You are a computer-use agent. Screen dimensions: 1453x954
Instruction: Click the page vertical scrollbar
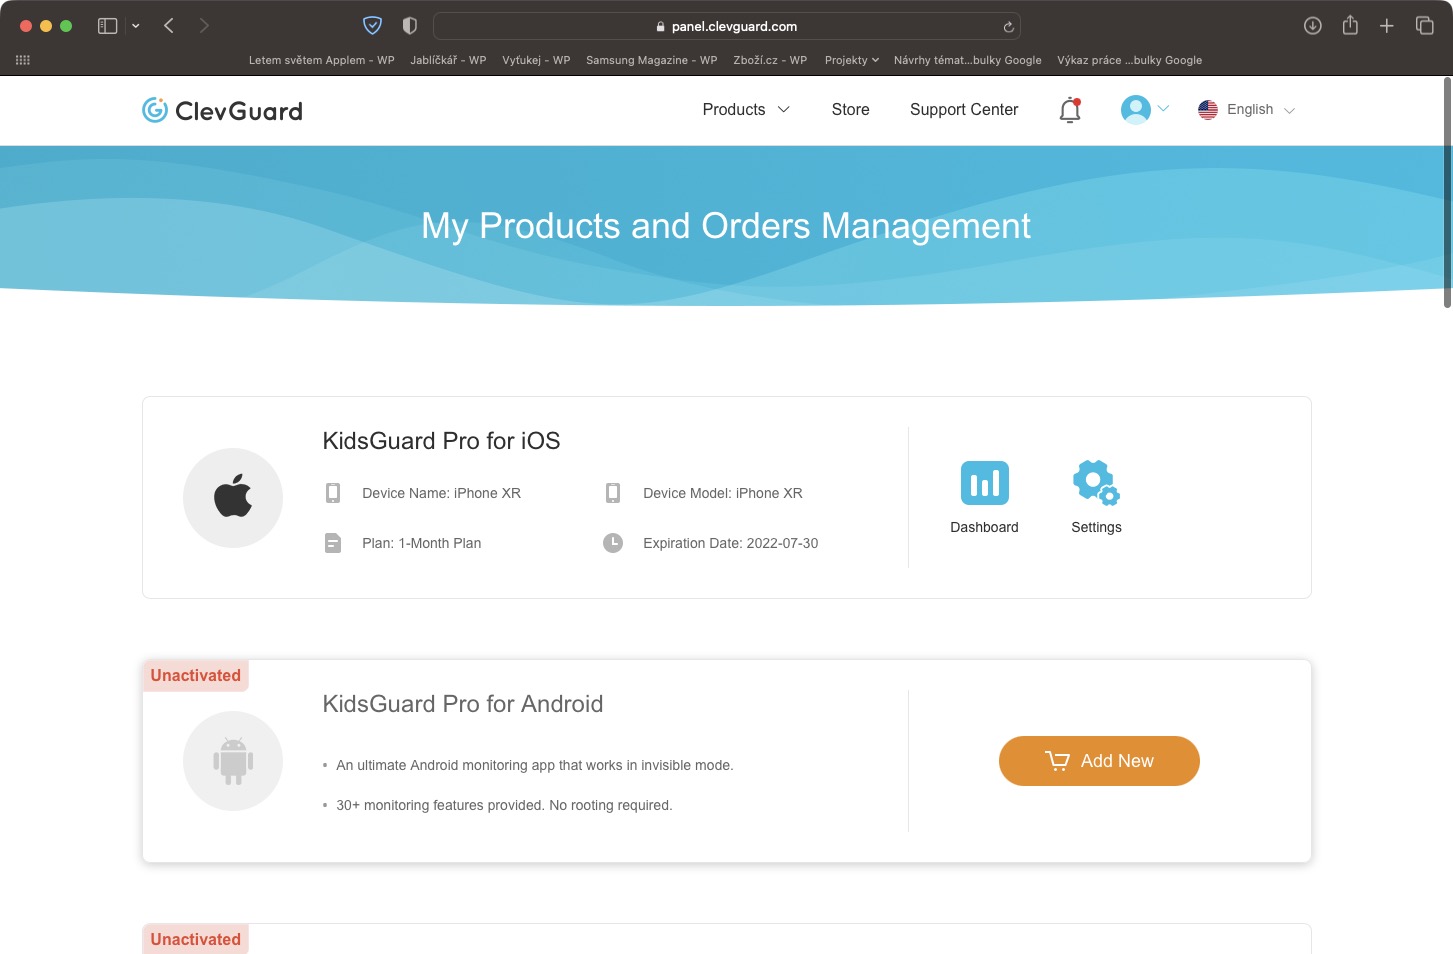click(1447, 194)
